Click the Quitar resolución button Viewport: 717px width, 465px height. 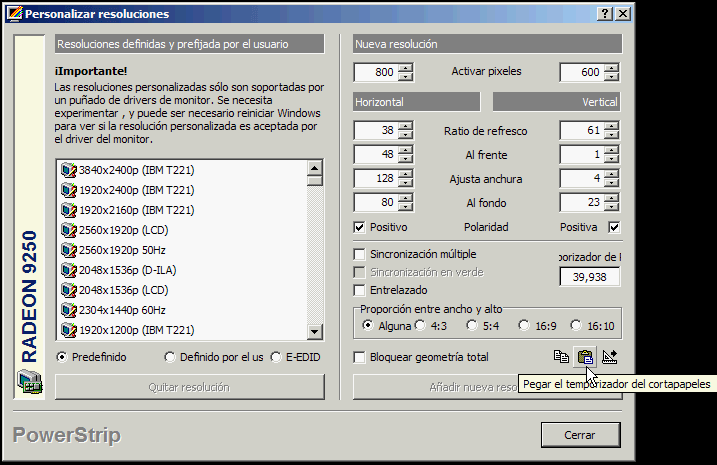pos(190,387)
